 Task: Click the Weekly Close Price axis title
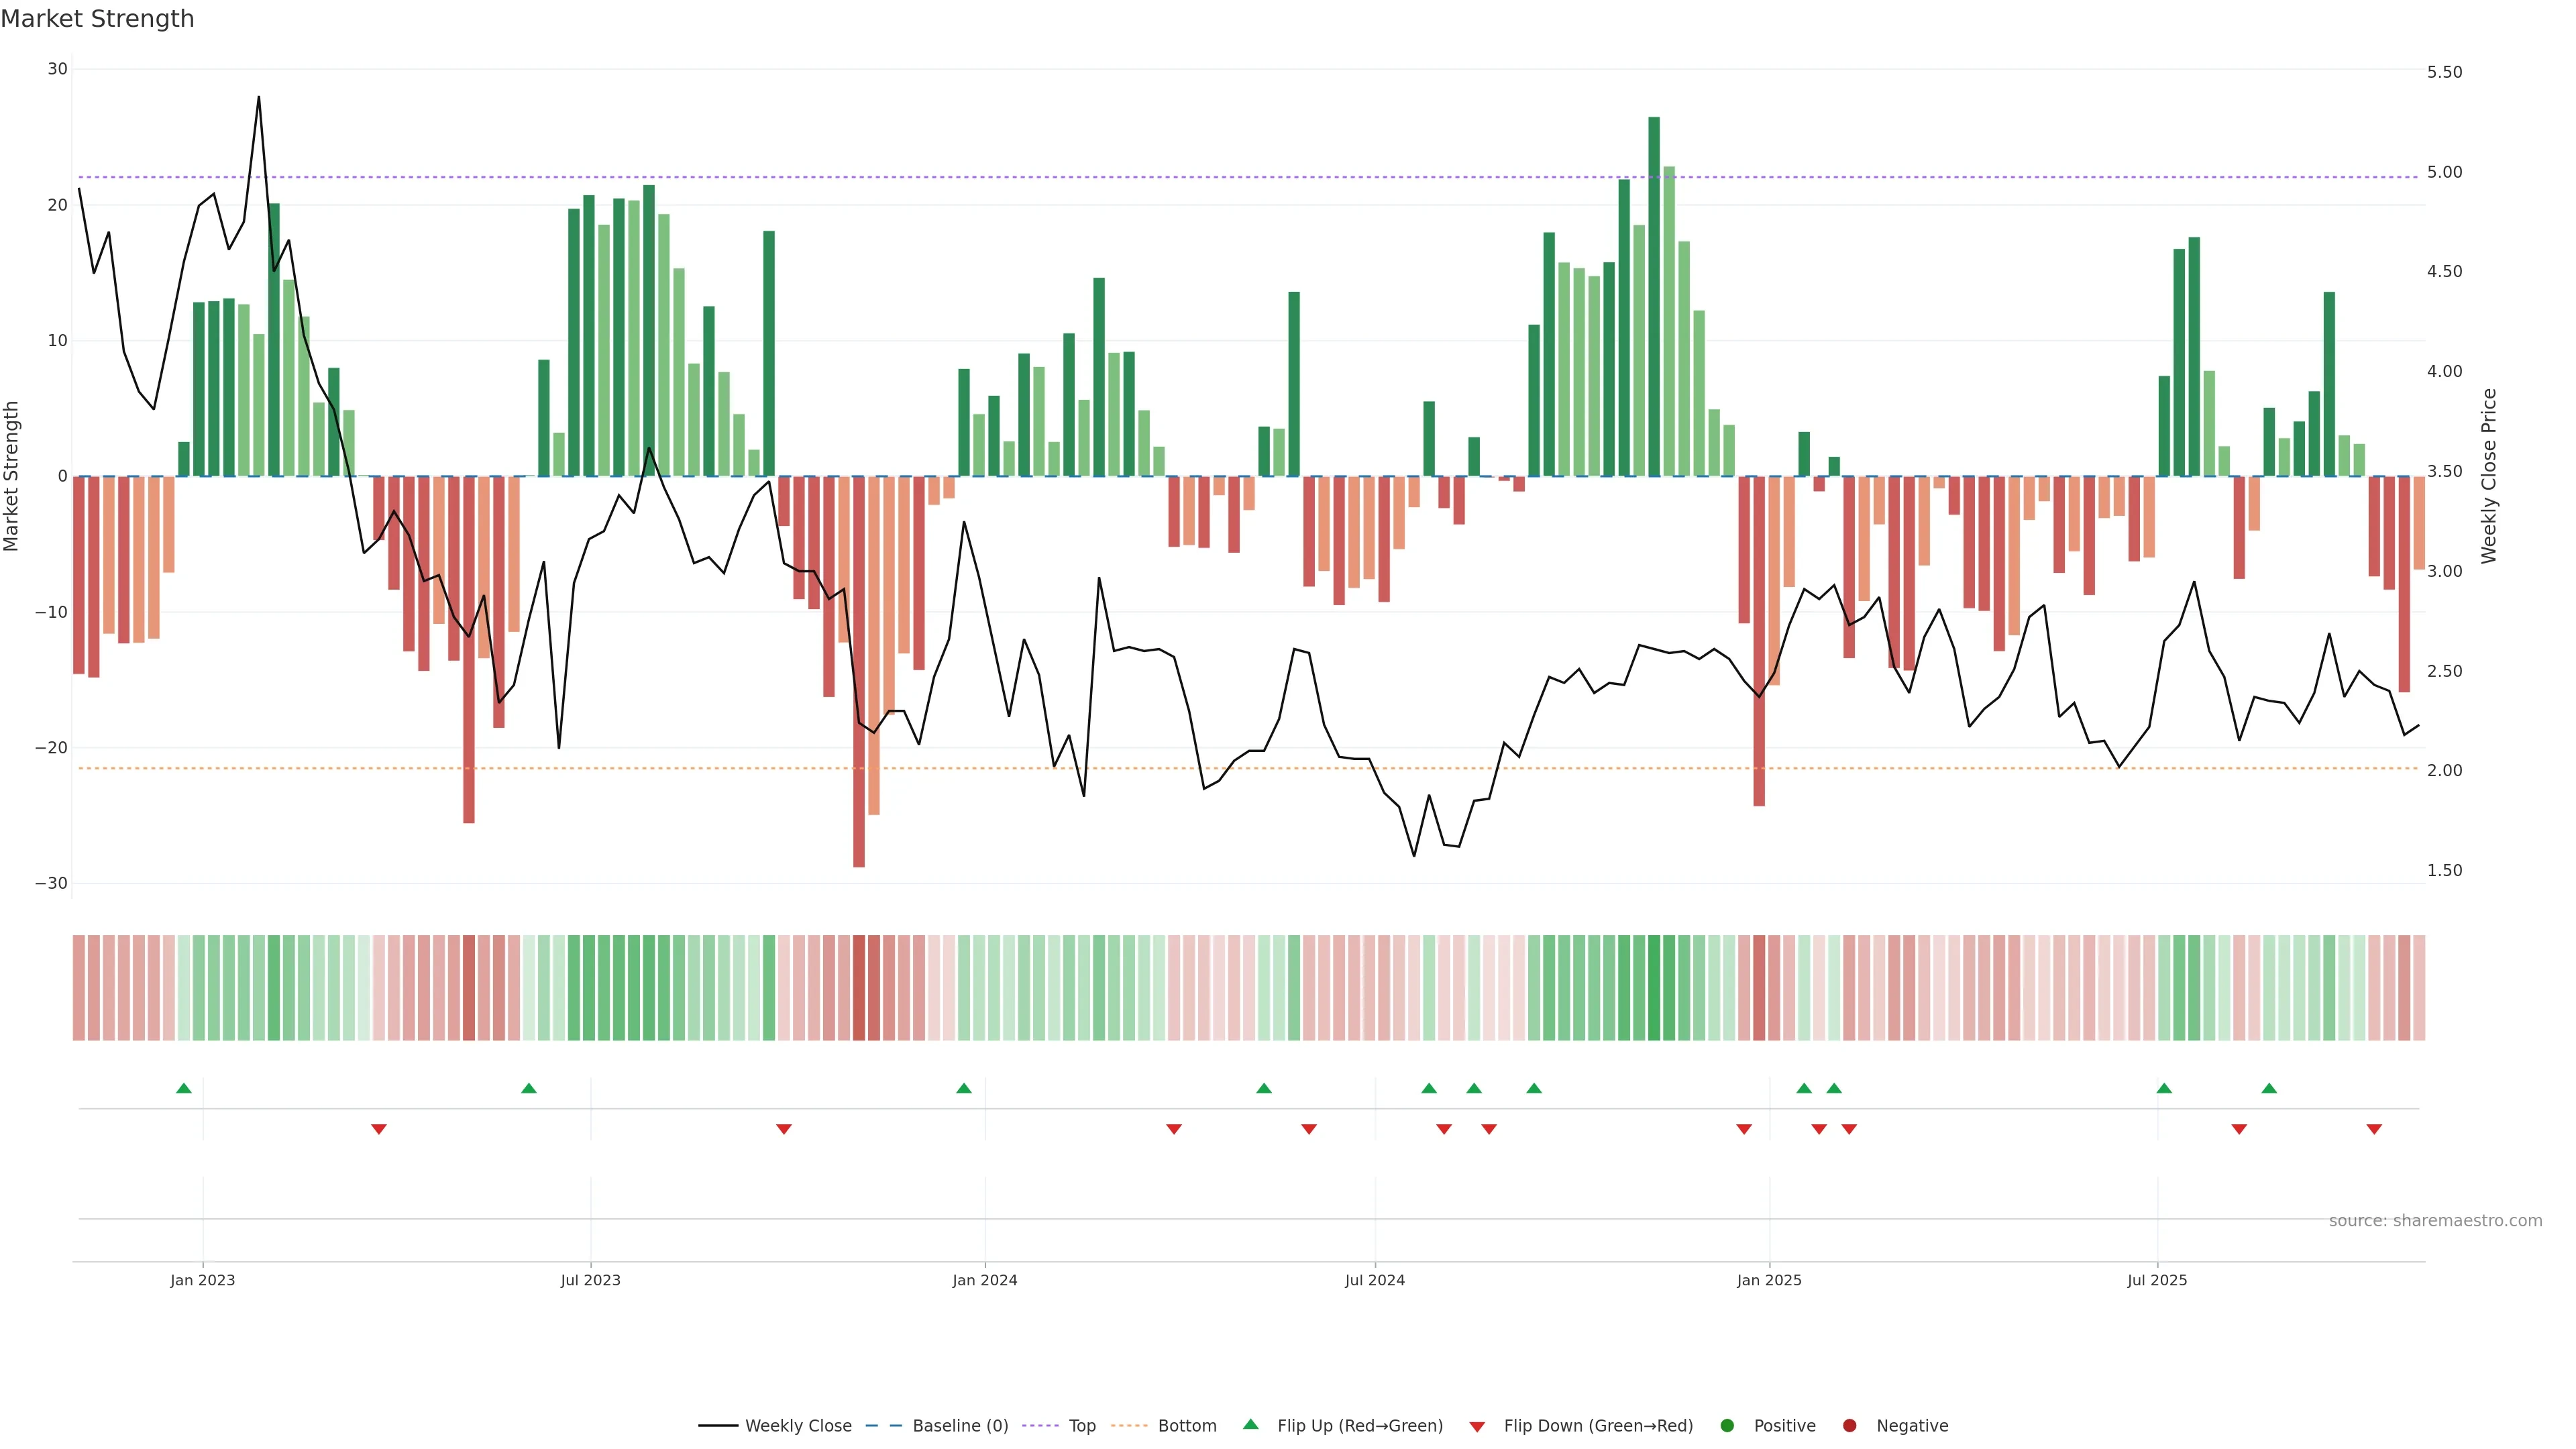click(2489, 476)
